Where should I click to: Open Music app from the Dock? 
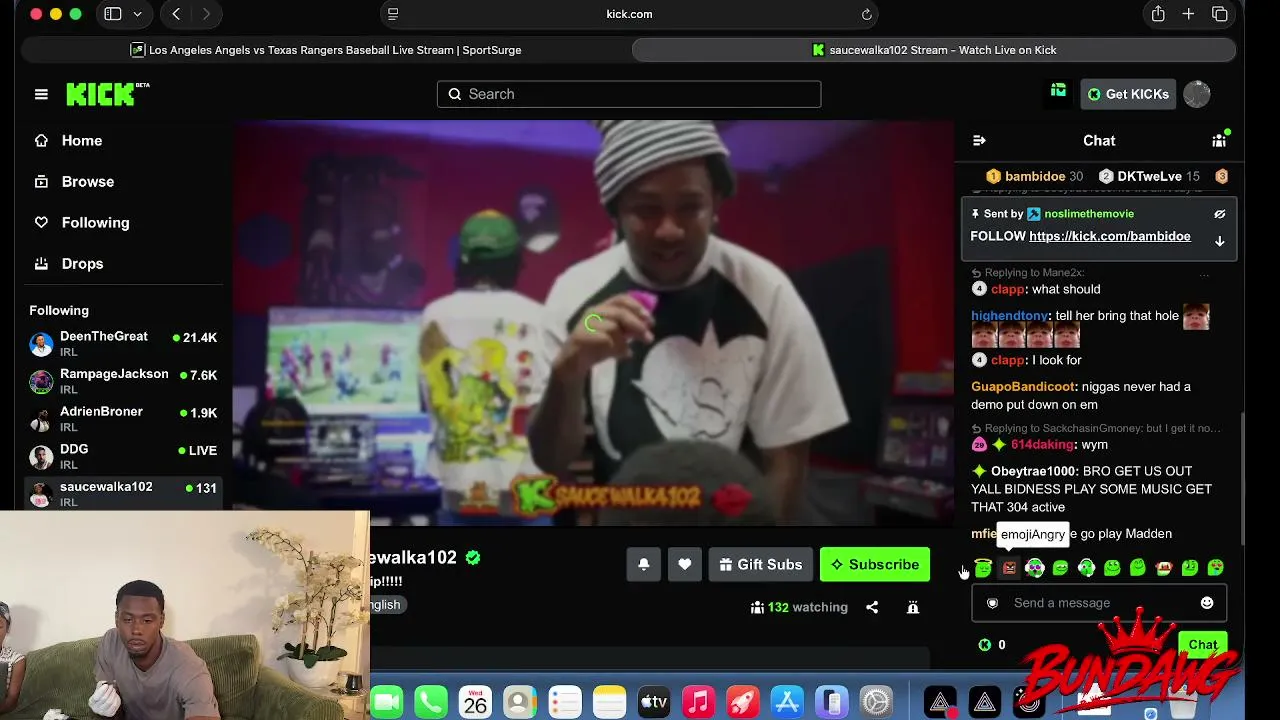pyautogui.click(x=698, y=703)
